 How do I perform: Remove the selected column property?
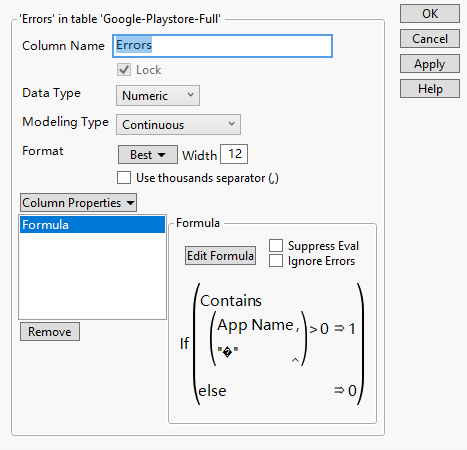coord(50,332)
